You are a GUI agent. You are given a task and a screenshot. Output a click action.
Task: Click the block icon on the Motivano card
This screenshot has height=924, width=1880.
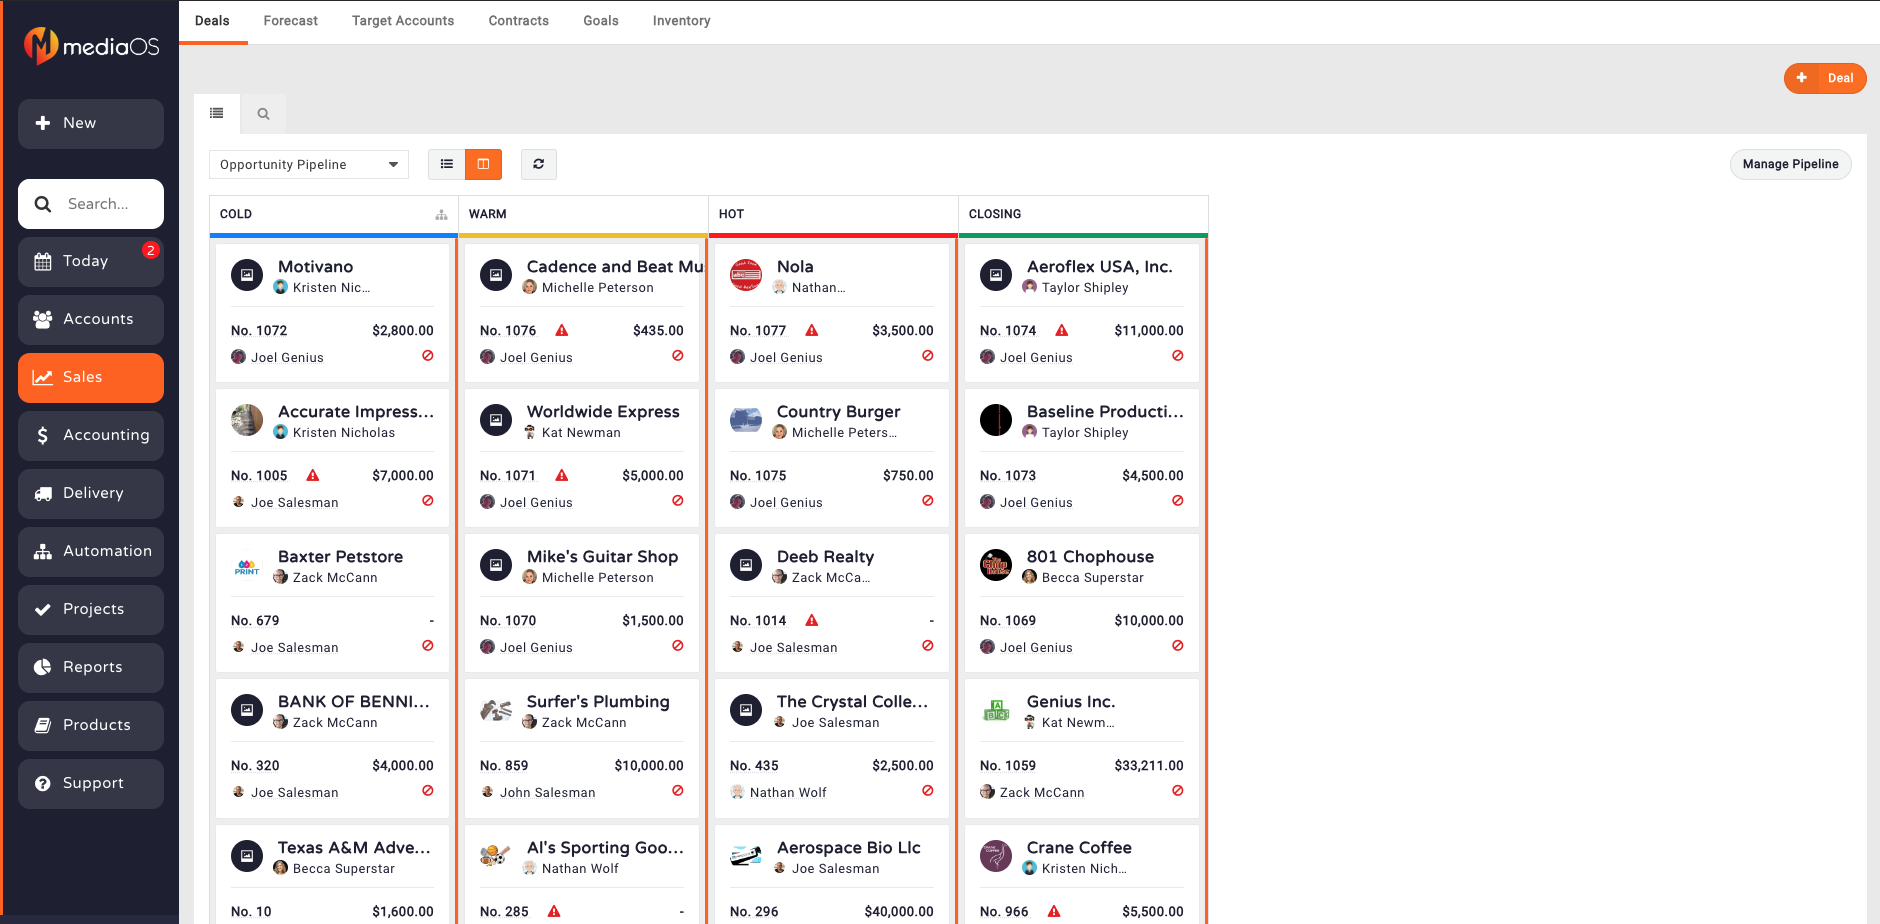428,355
